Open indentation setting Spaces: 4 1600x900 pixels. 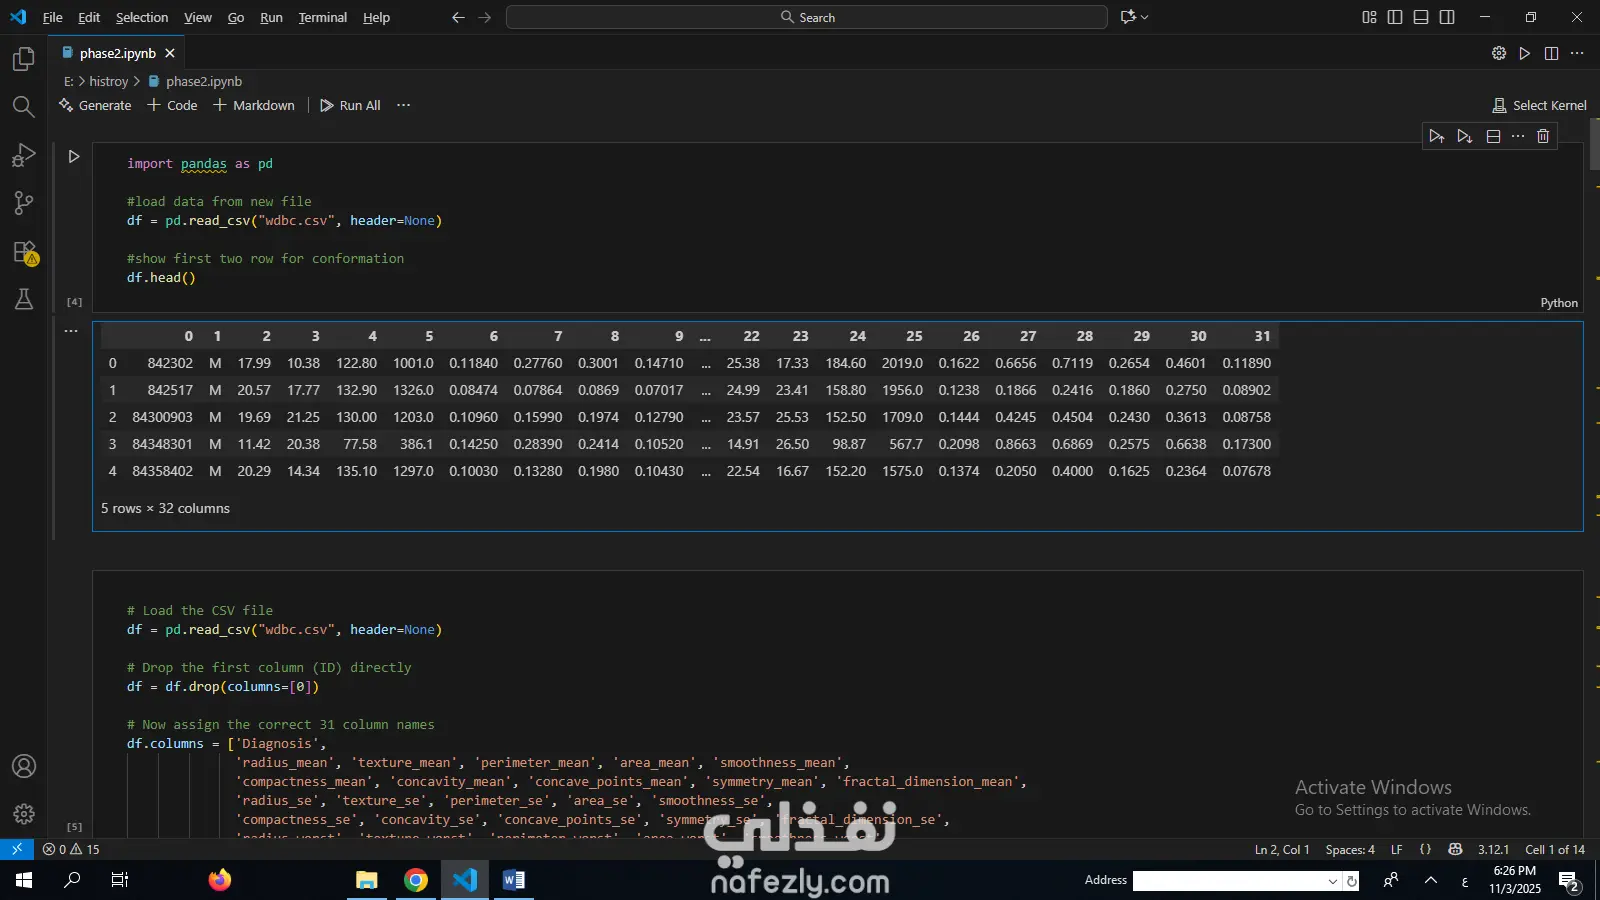click(x=1350, y=849)
